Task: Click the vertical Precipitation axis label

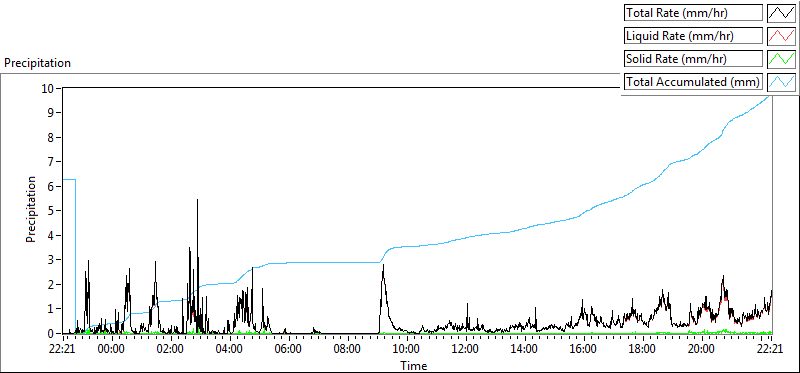Action: click(31, 209)
